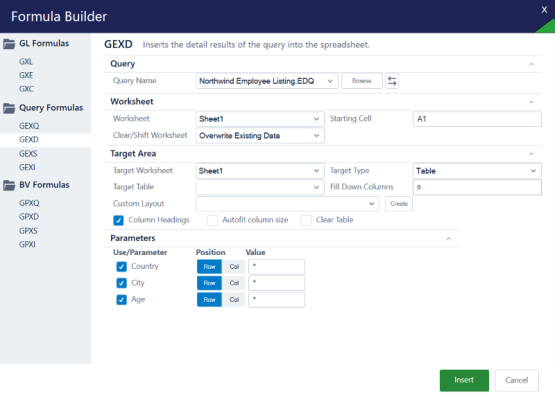This screenshot has width=555, height=397.
Task: Open the Custom Layout dropdown
Action: [x=287, y=204]
